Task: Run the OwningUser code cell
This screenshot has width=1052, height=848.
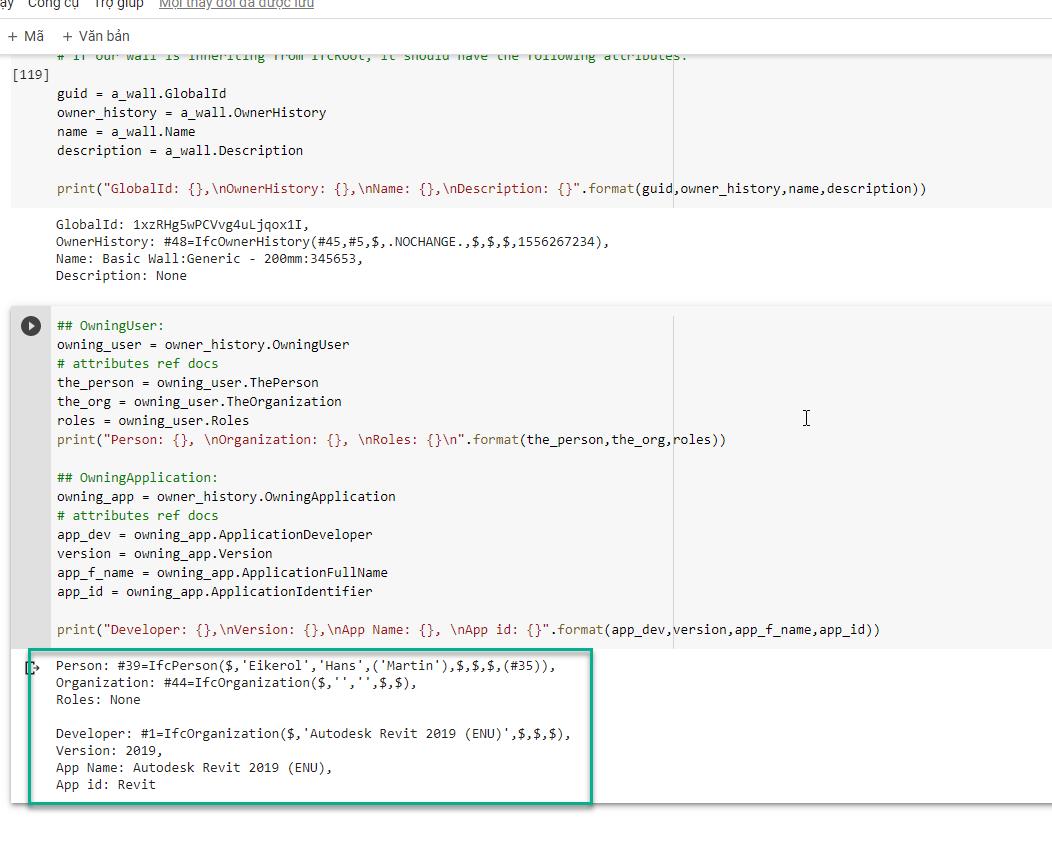Action: (30, 325)
